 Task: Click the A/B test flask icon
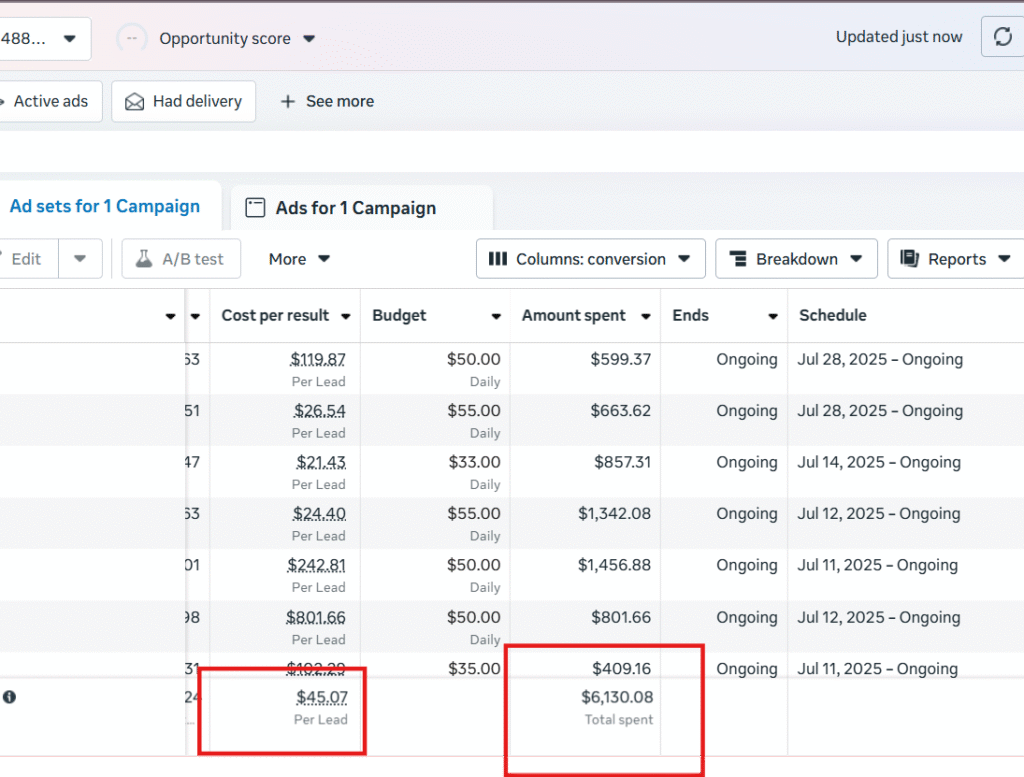144,259
